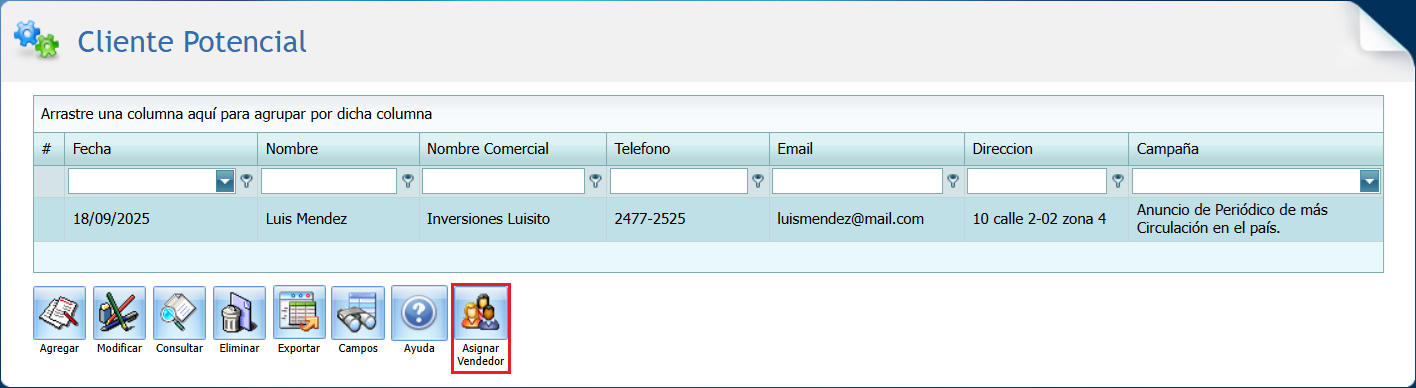This screenshot has width=1416, height=388.
Task: Select the Inversiones Luisito cell
Action: point(513,219)
